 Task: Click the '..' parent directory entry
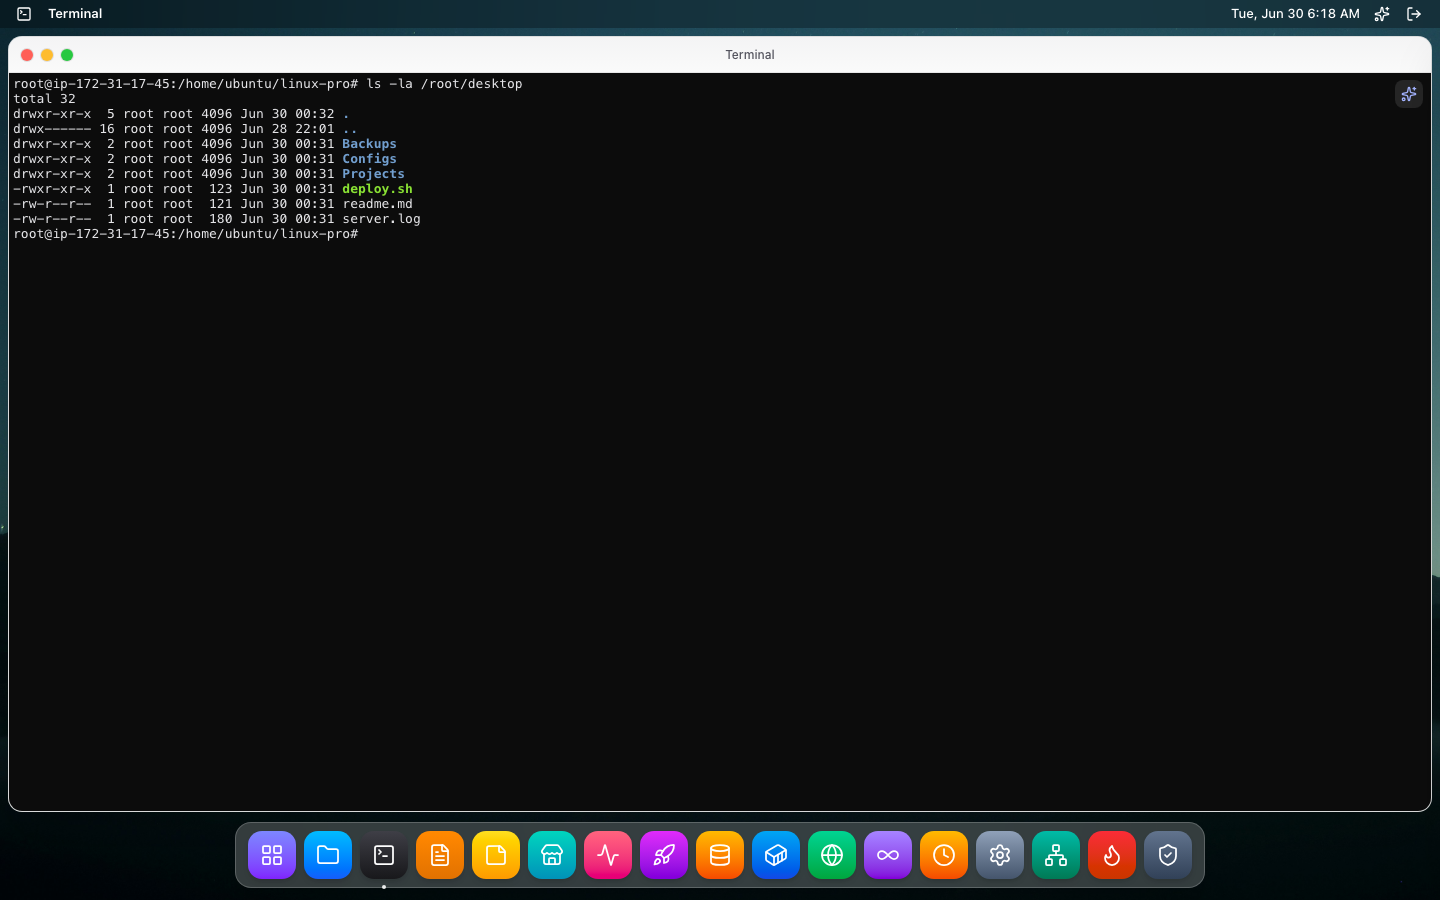(350, 129)
